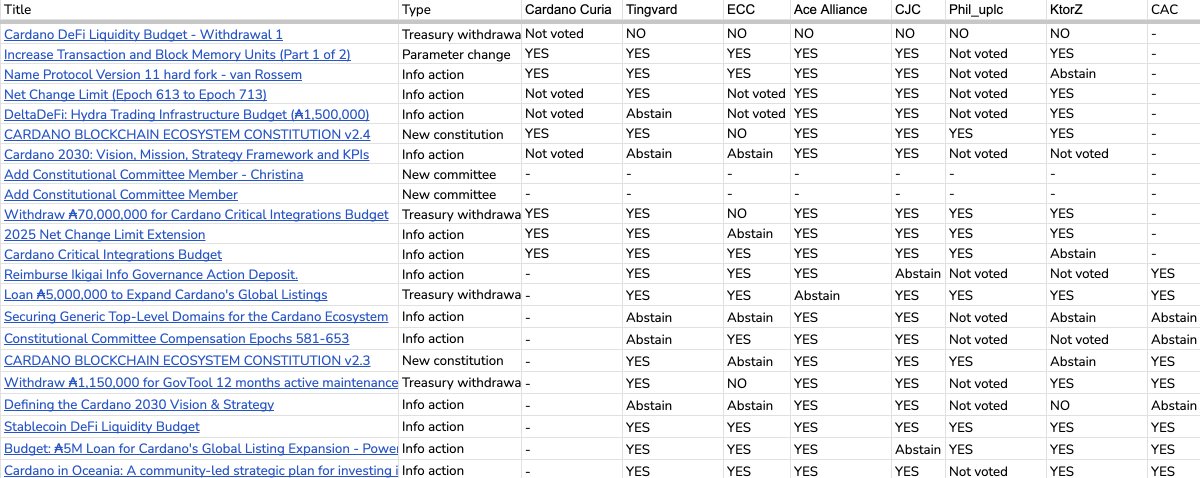
Task: Select the KtorZ column header
Action: pos(1068,9)
